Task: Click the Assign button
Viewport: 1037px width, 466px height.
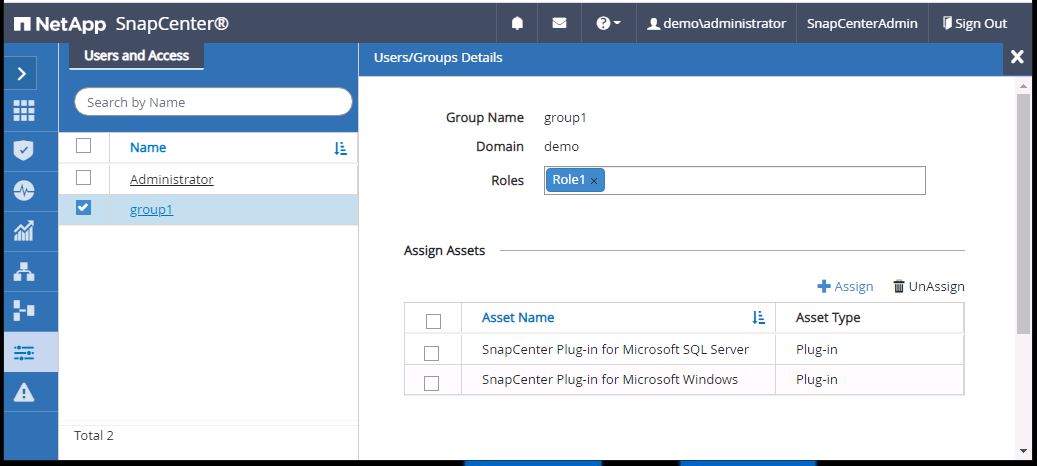Action: click(x=845, y=287)
